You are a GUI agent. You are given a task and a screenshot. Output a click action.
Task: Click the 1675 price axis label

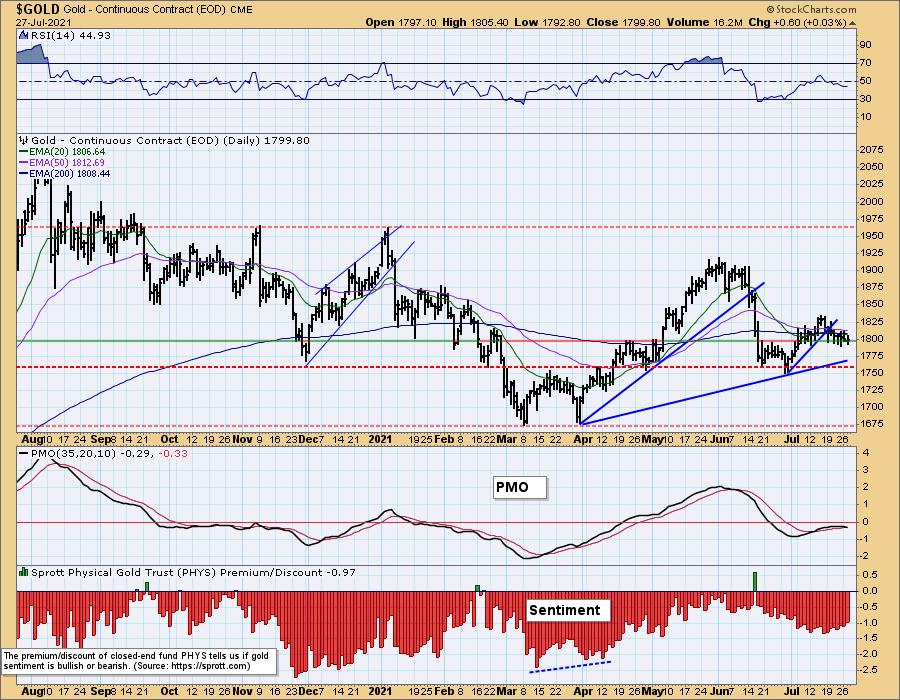[871, 423]
